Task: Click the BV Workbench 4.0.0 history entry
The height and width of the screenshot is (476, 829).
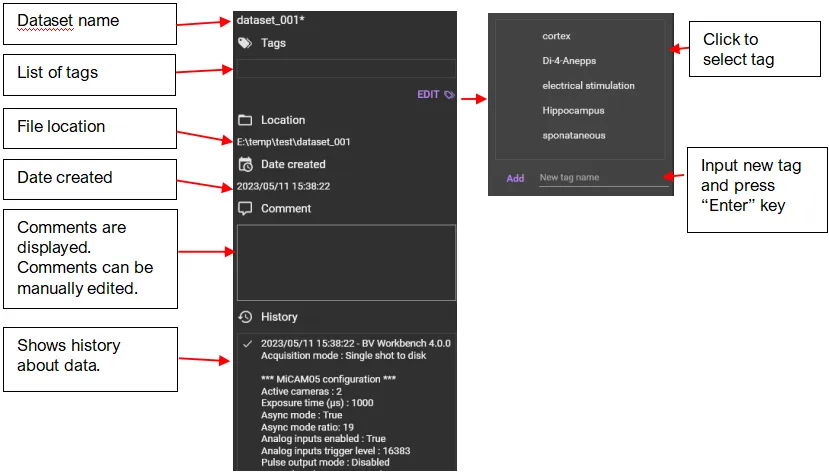Action: [355, 343]
